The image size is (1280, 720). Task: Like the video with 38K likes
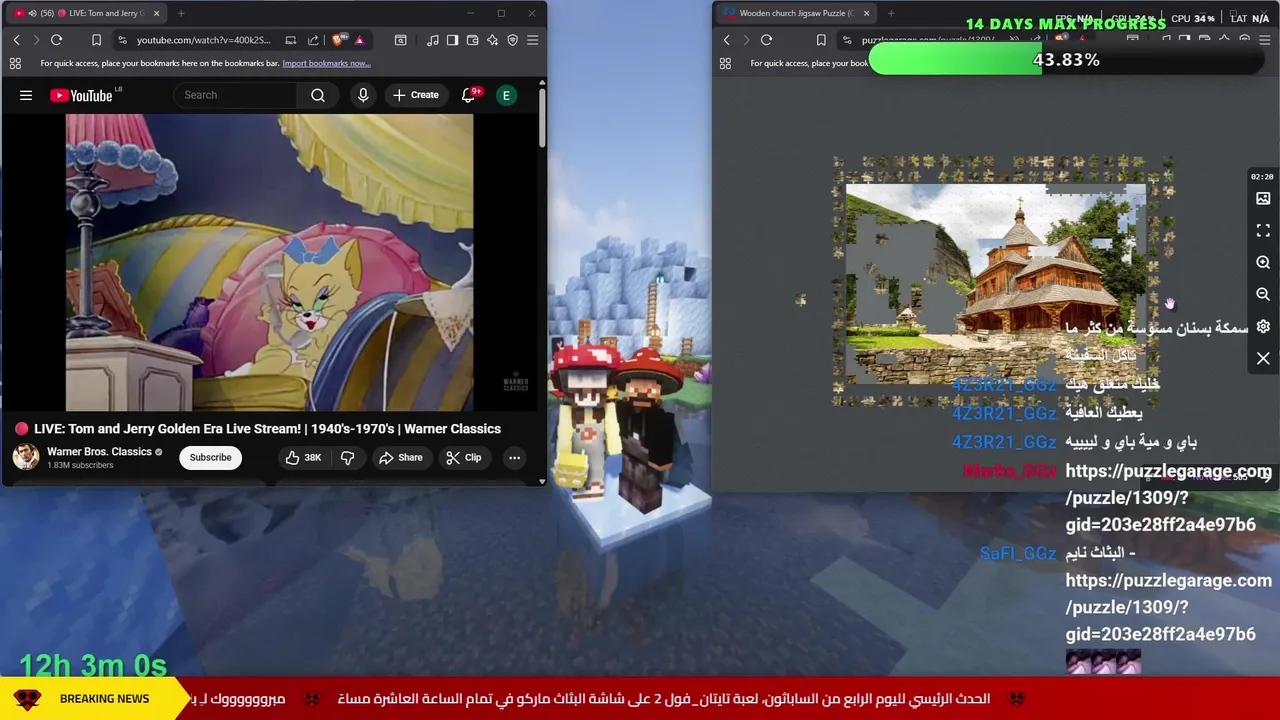tap(303, 457)
